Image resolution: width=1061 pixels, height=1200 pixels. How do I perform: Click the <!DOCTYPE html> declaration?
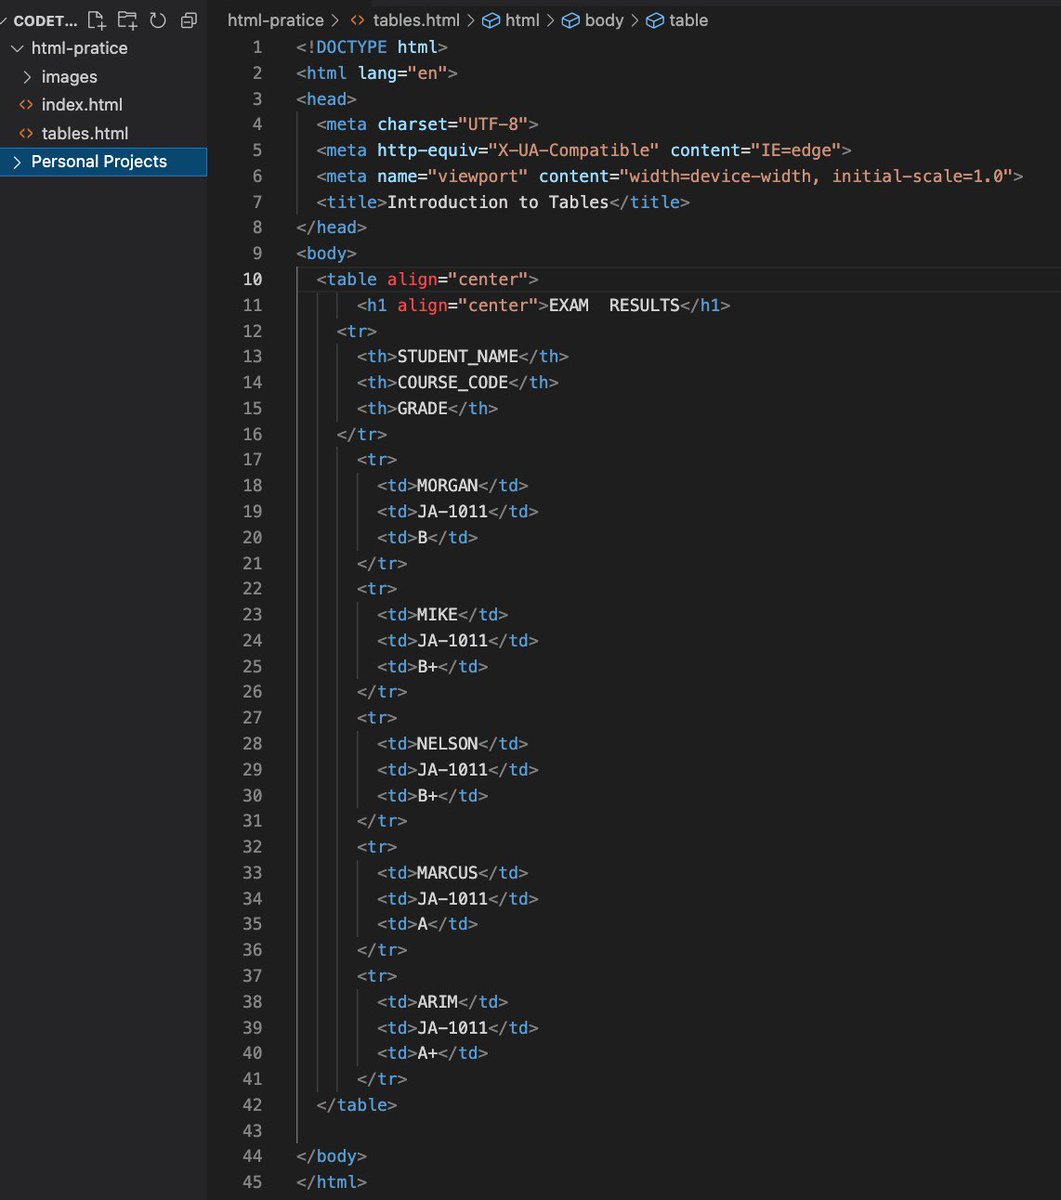coord(372,47)
